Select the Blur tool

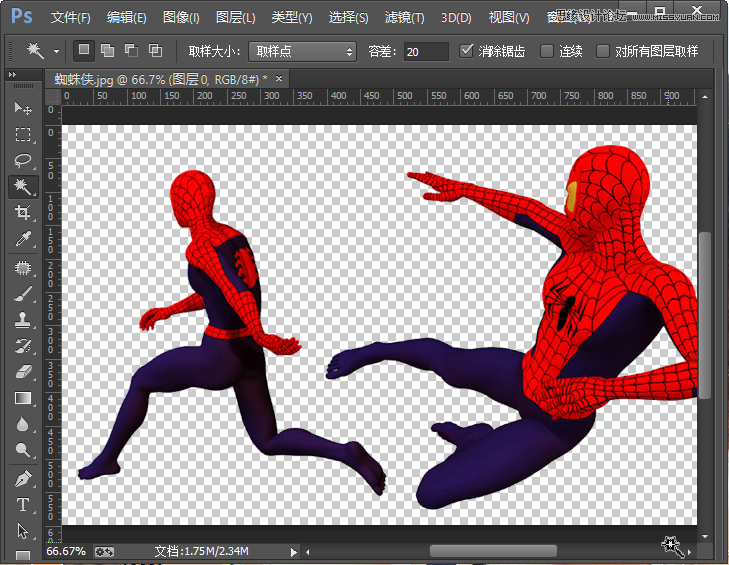(x=23, y=424)
